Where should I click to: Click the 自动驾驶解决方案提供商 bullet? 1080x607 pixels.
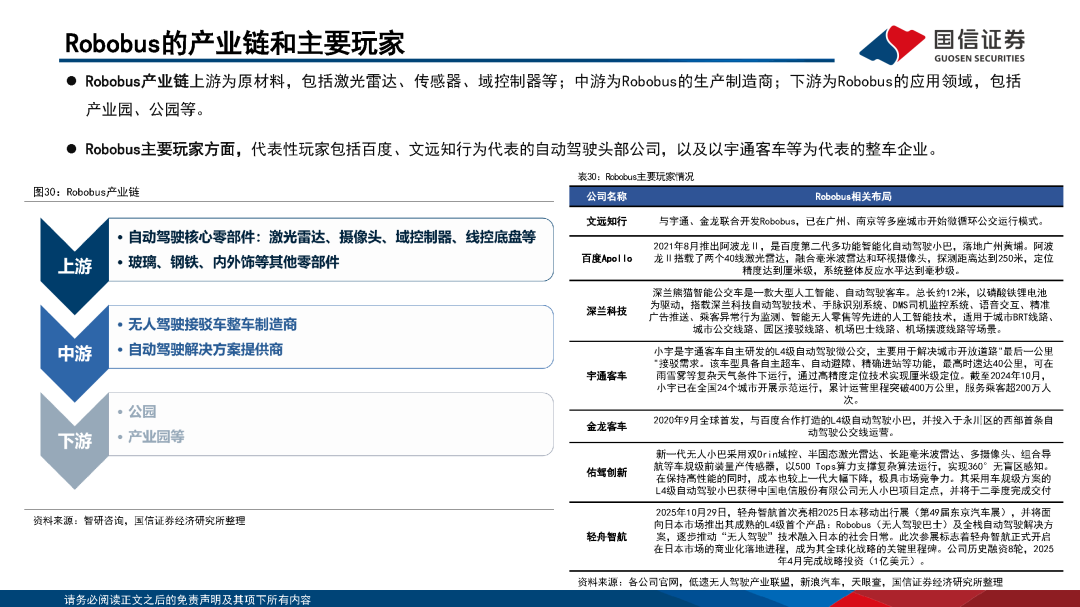pos(200,349)
